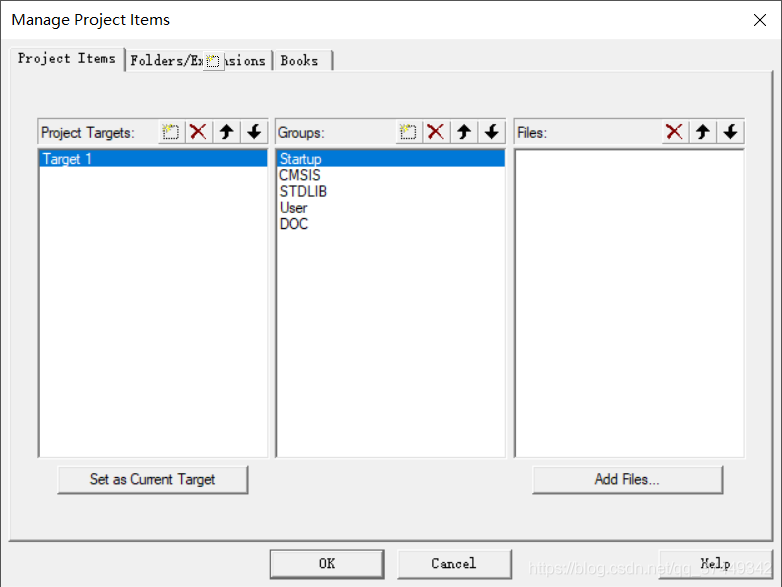Add a new group with New icon
The height and width of the screenshot is (587, 782).
coord(408,132)
